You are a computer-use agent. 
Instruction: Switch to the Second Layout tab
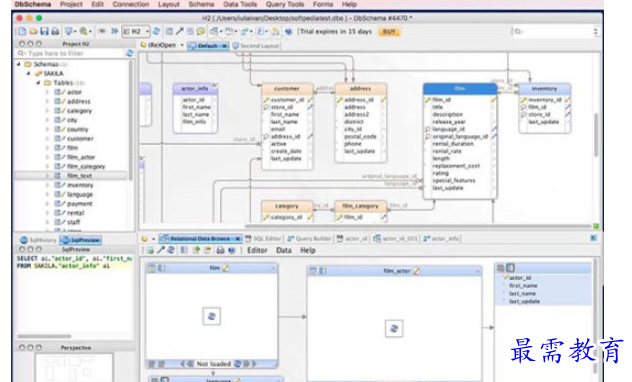[x=256, y=46]
